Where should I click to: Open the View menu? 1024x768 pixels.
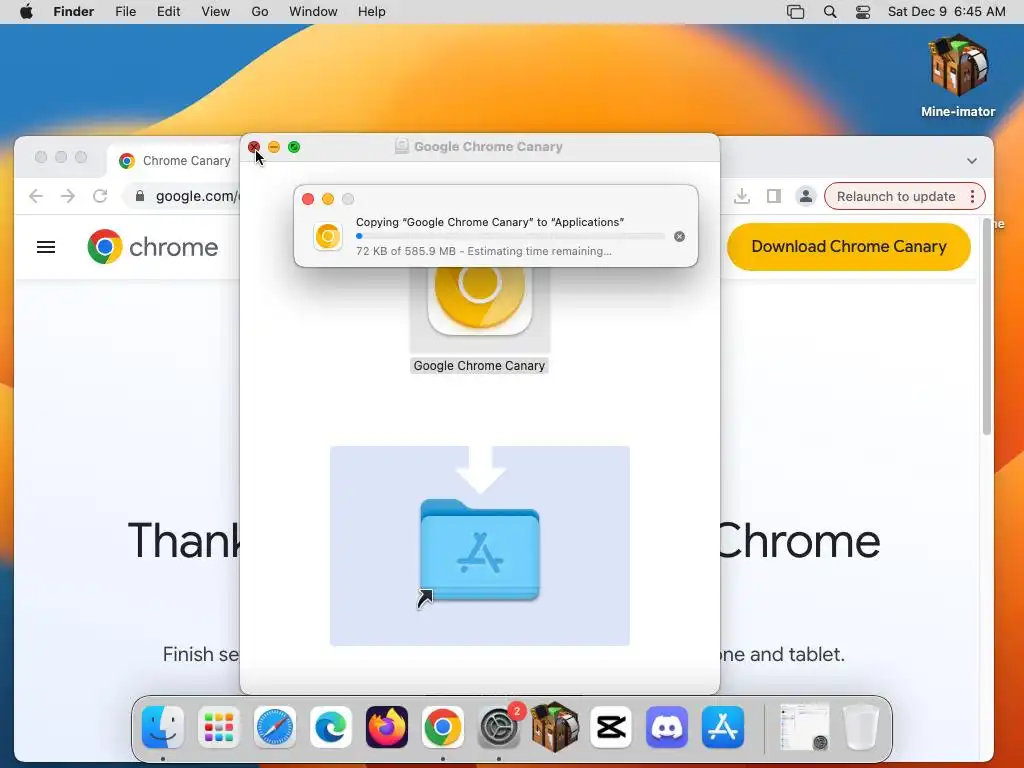[216, 12]
